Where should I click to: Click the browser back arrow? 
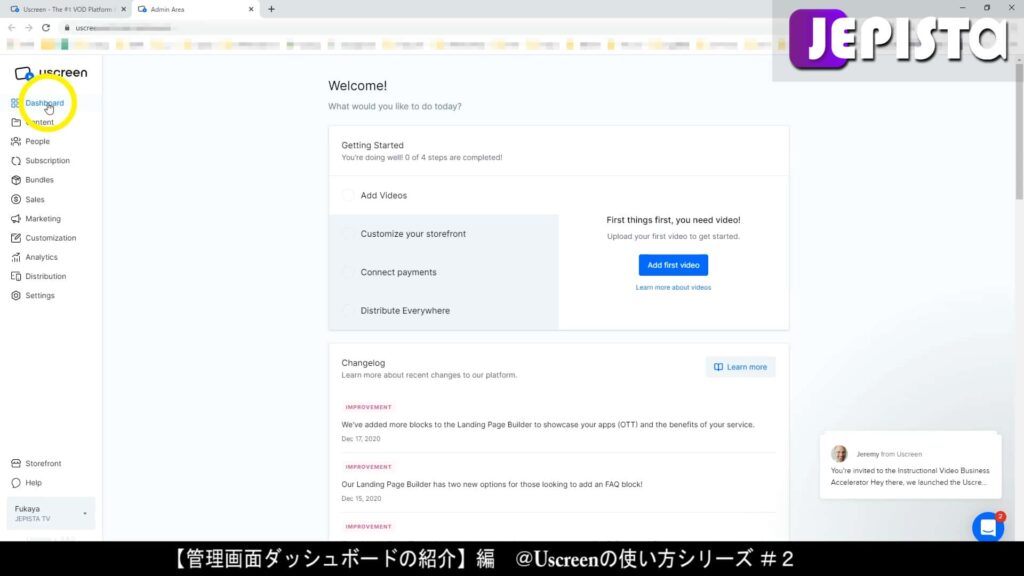[12, 27]
